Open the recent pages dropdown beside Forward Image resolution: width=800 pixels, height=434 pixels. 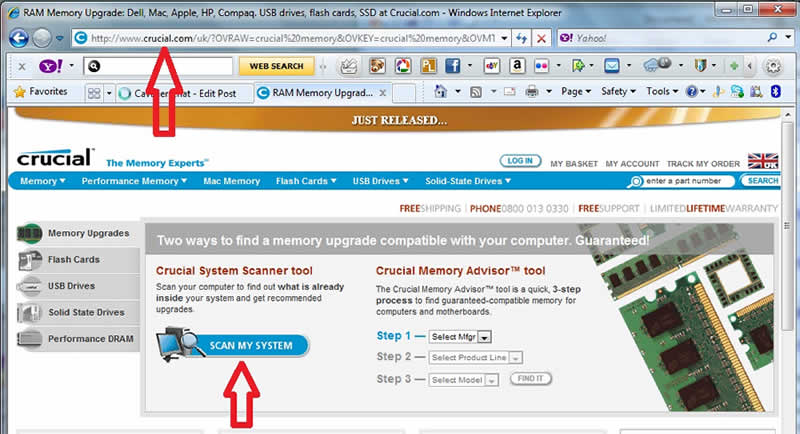click(60, 38)
